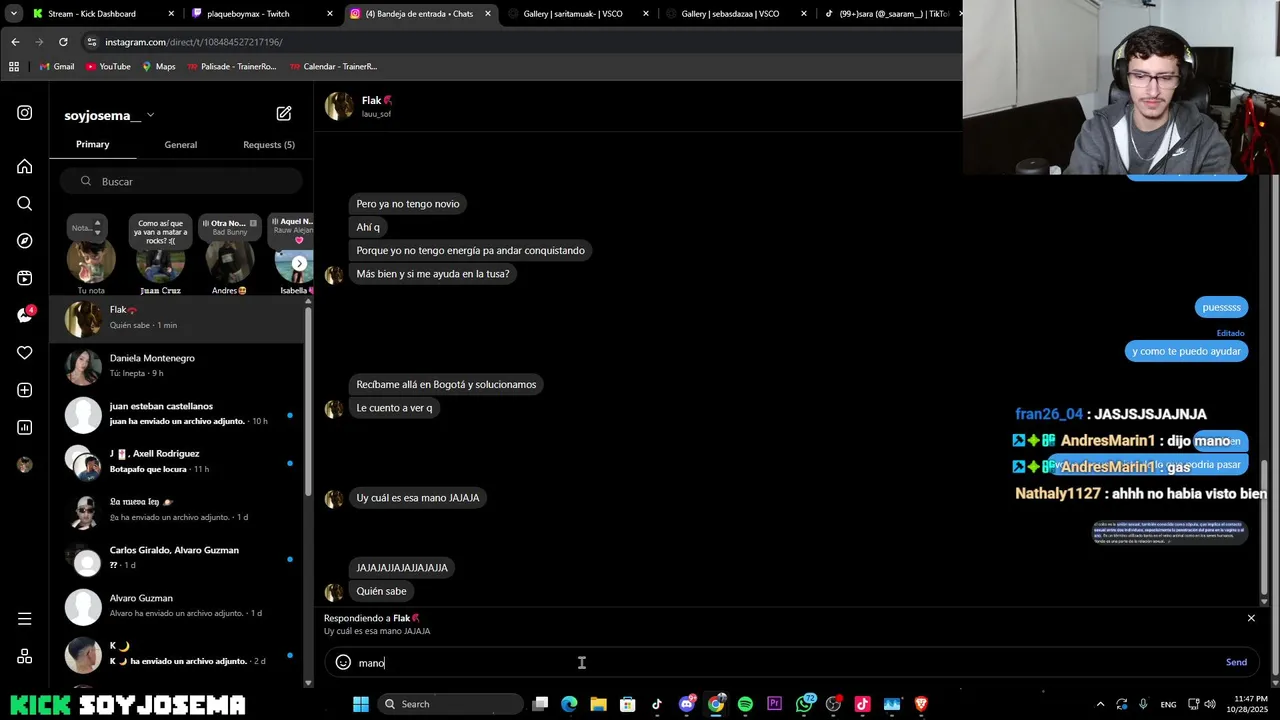
Task: Open the Meta apps grid icon in sidebar
Action: tap(25, 657)
